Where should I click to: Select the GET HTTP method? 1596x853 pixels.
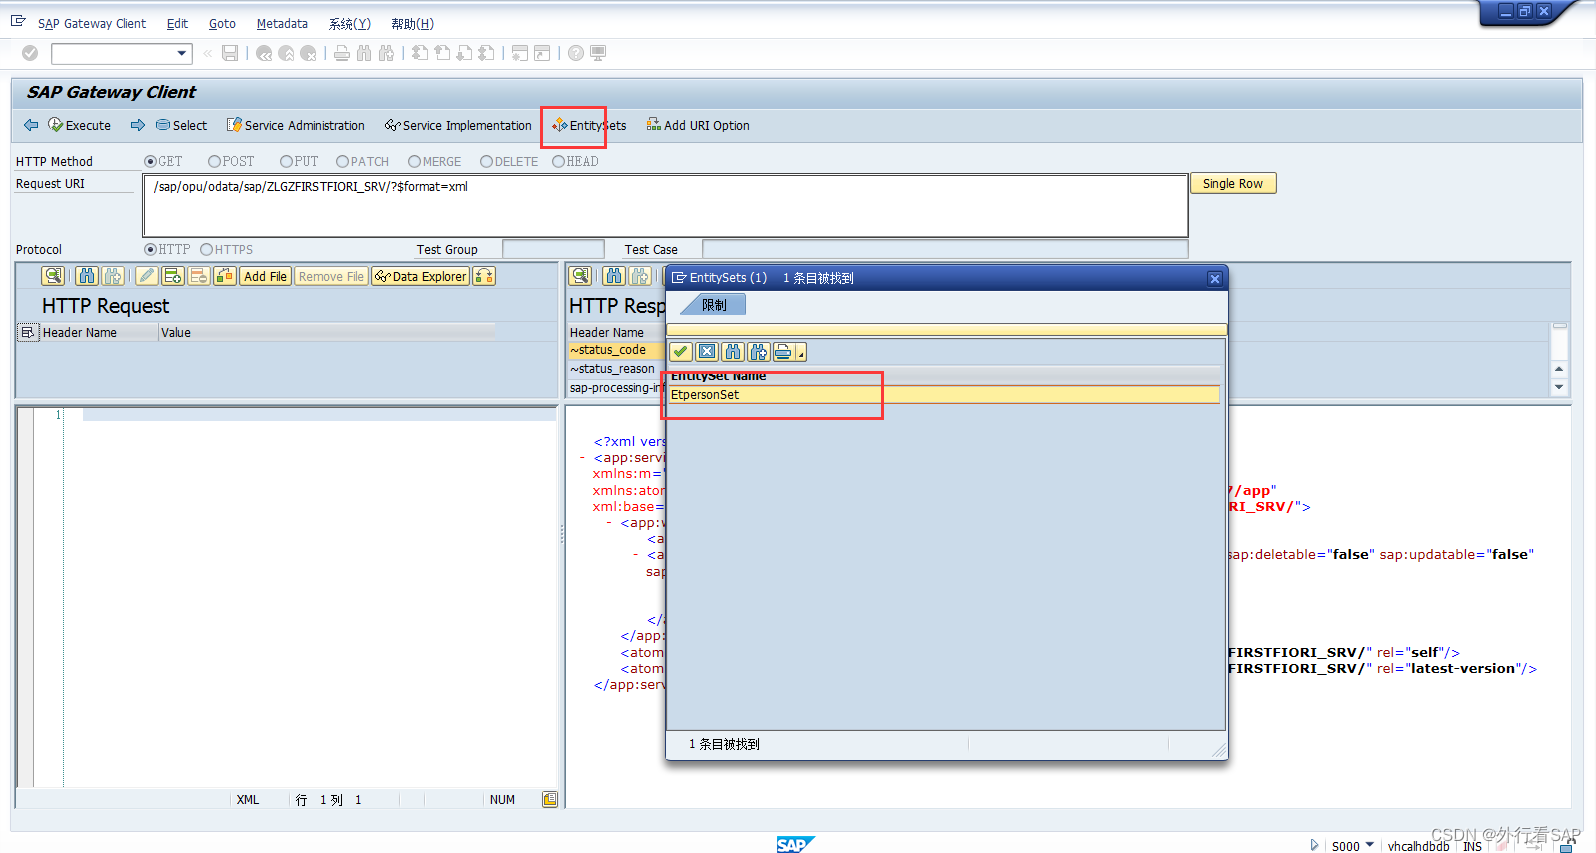(x=150, y=161)
